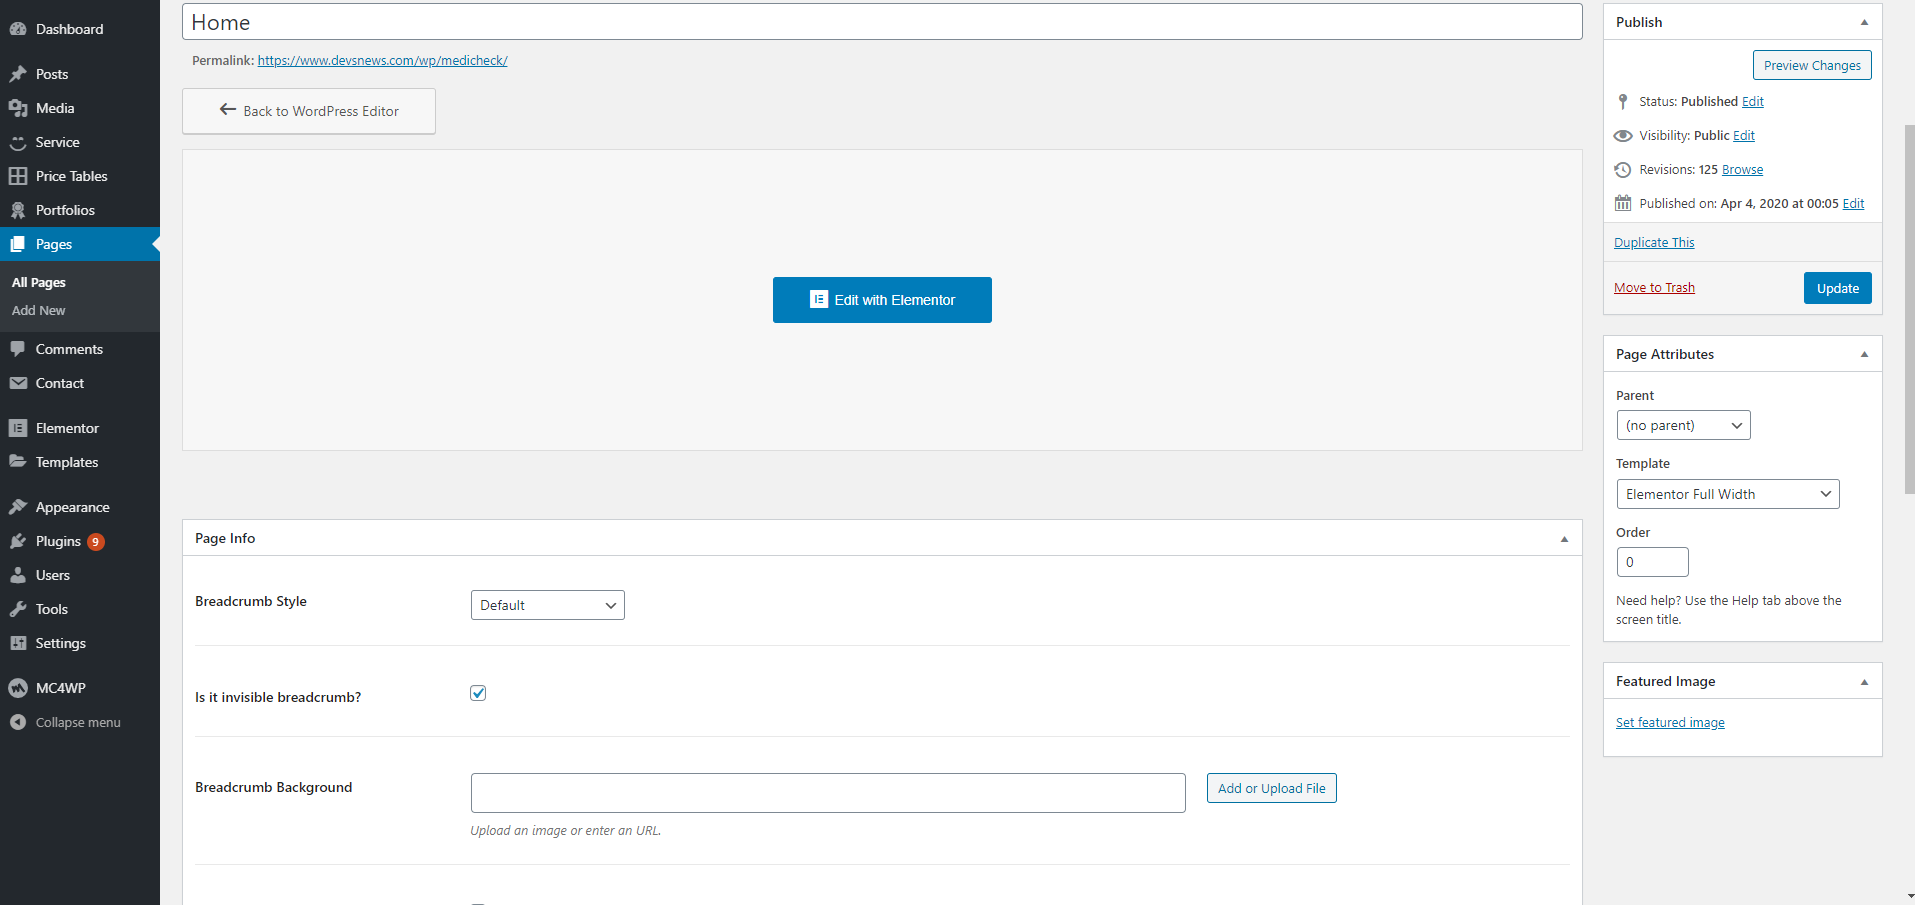1915x905 pixels.
Task: Click the Update button
Action: (x=1838, y=288)
